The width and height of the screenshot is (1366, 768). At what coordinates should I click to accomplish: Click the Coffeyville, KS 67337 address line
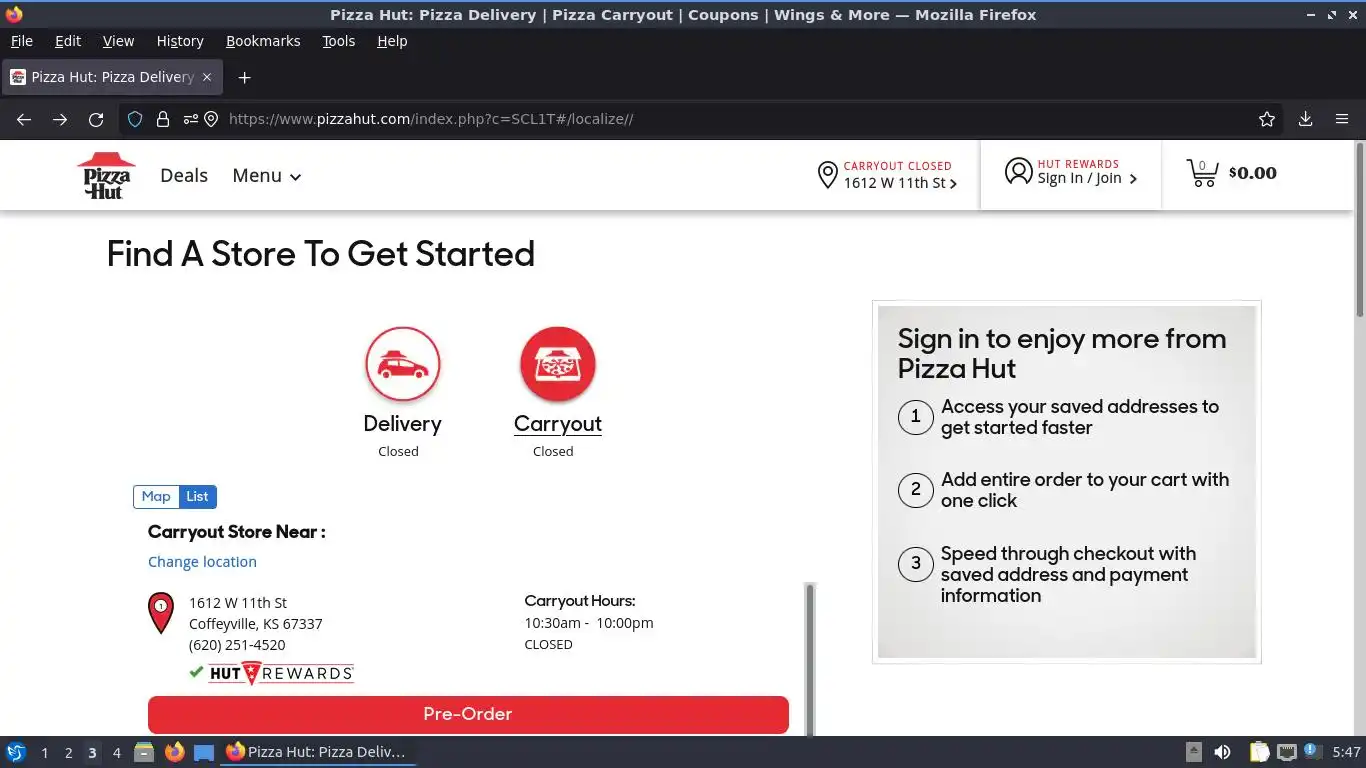tap(256, 623)
